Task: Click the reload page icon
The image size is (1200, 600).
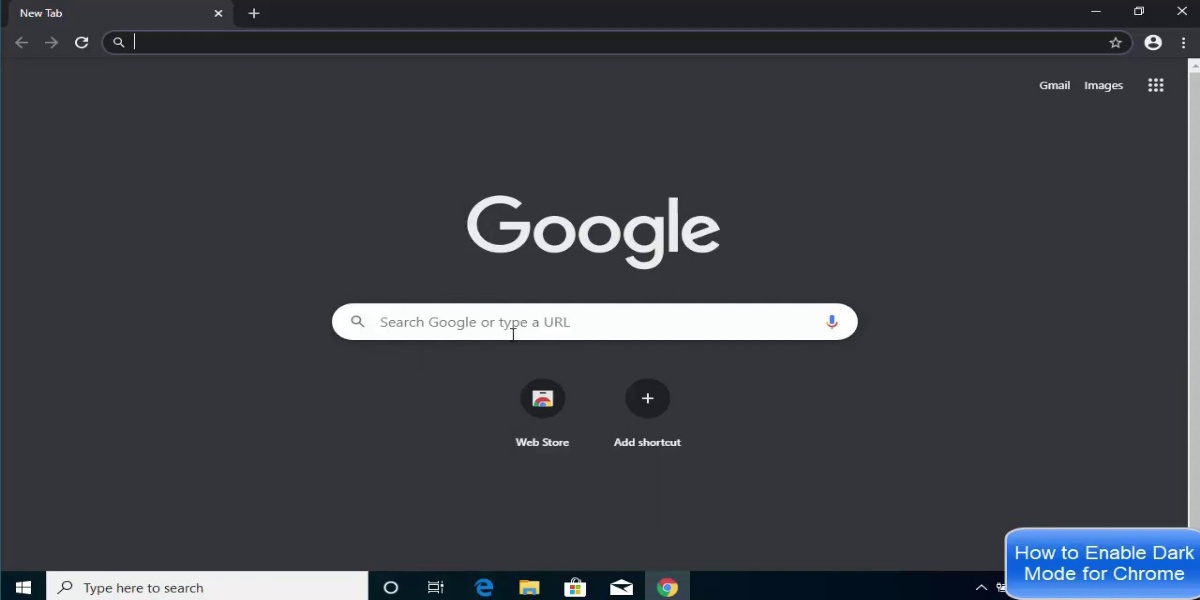Action: [82, 42]
